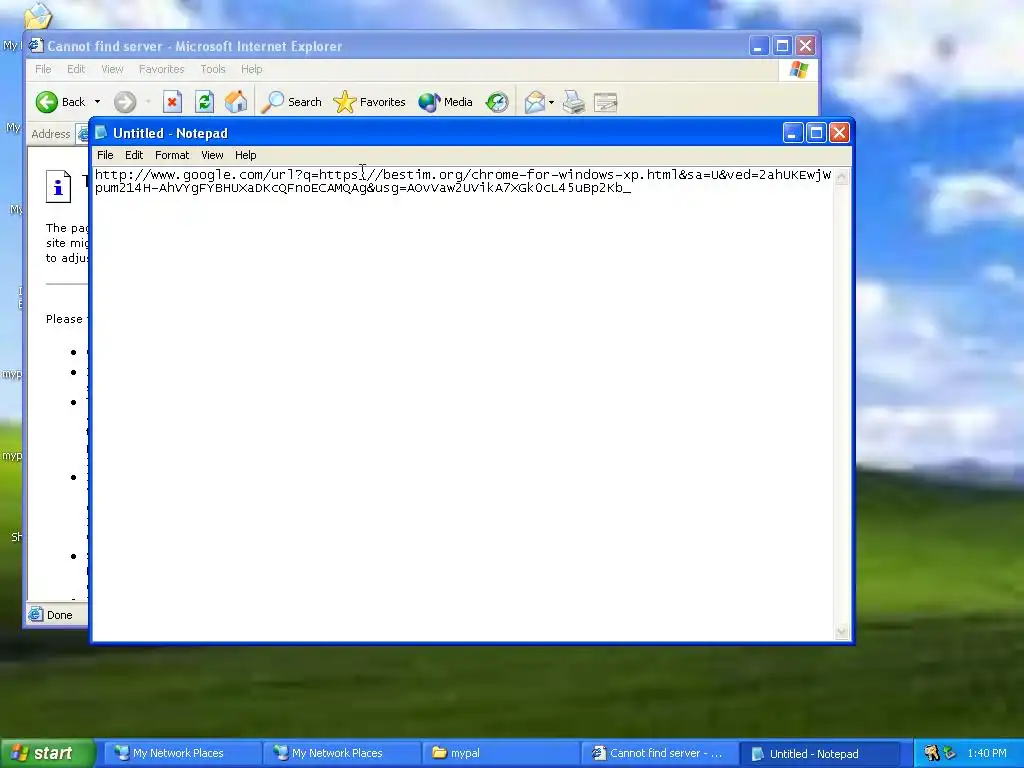This screenshot has height=768, width=1024.
Task: Click the grayed Forward arrow in Internet Explorer
Action: tap(125, 102)
